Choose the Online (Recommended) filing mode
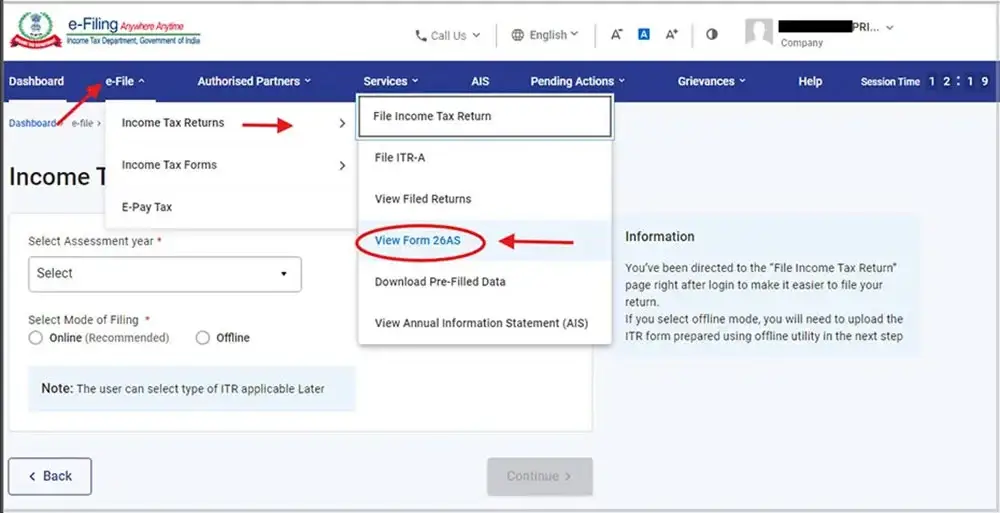Image resolution: width=1000 pixels, height=513 pixels. coord(36,338)
